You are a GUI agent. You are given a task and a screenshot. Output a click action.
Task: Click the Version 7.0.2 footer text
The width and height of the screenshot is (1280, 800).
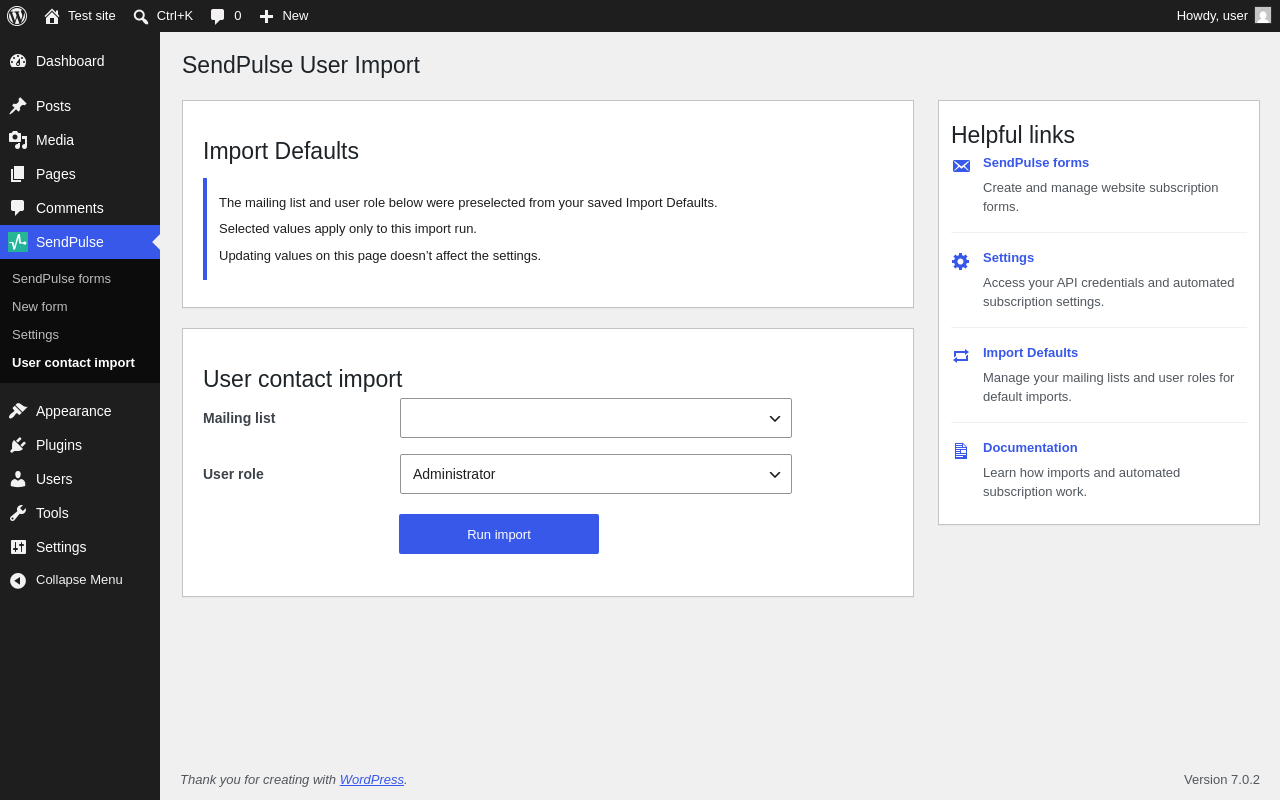pyautogui.click(x=1222, y=779)
